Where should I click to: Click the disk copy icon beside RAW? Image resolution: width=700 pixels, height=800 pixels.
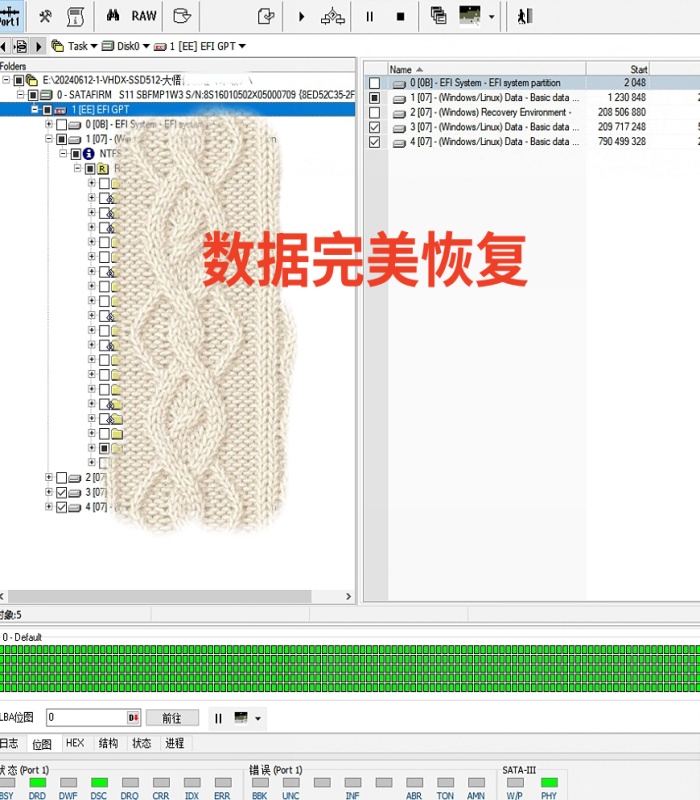182,16
